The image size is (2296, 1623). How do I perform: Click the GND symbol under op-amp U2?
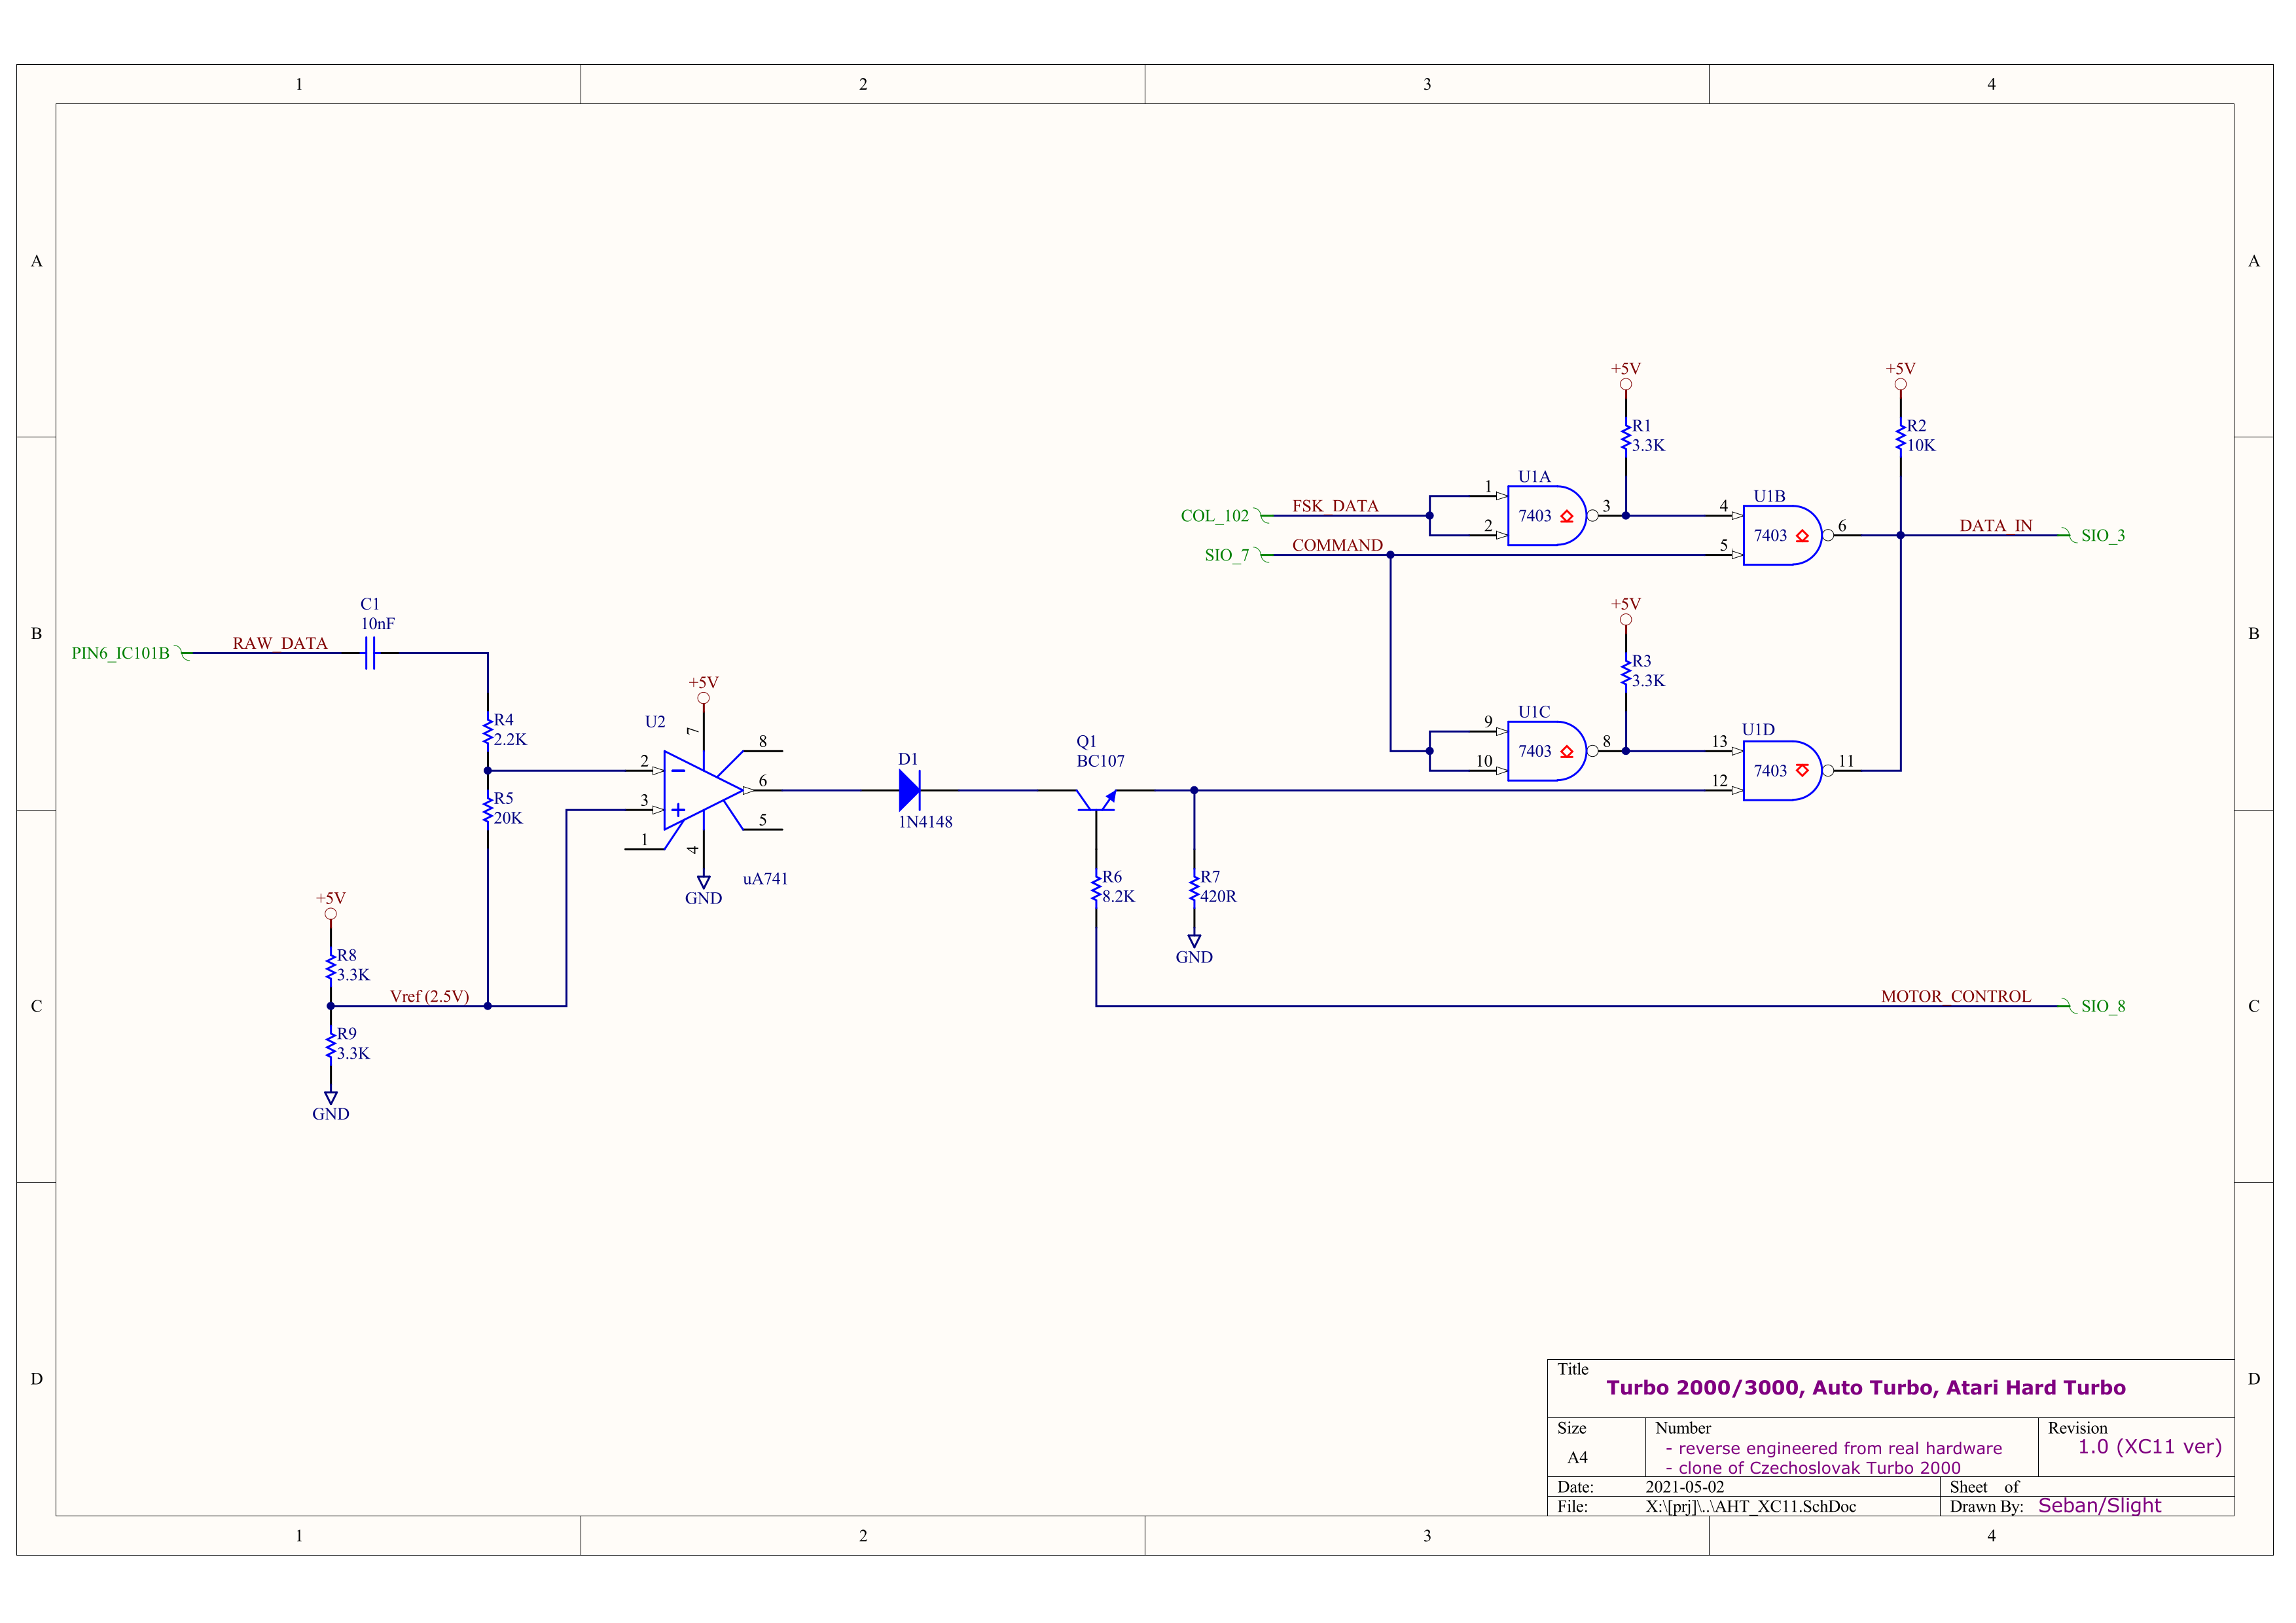click(703, 890)
